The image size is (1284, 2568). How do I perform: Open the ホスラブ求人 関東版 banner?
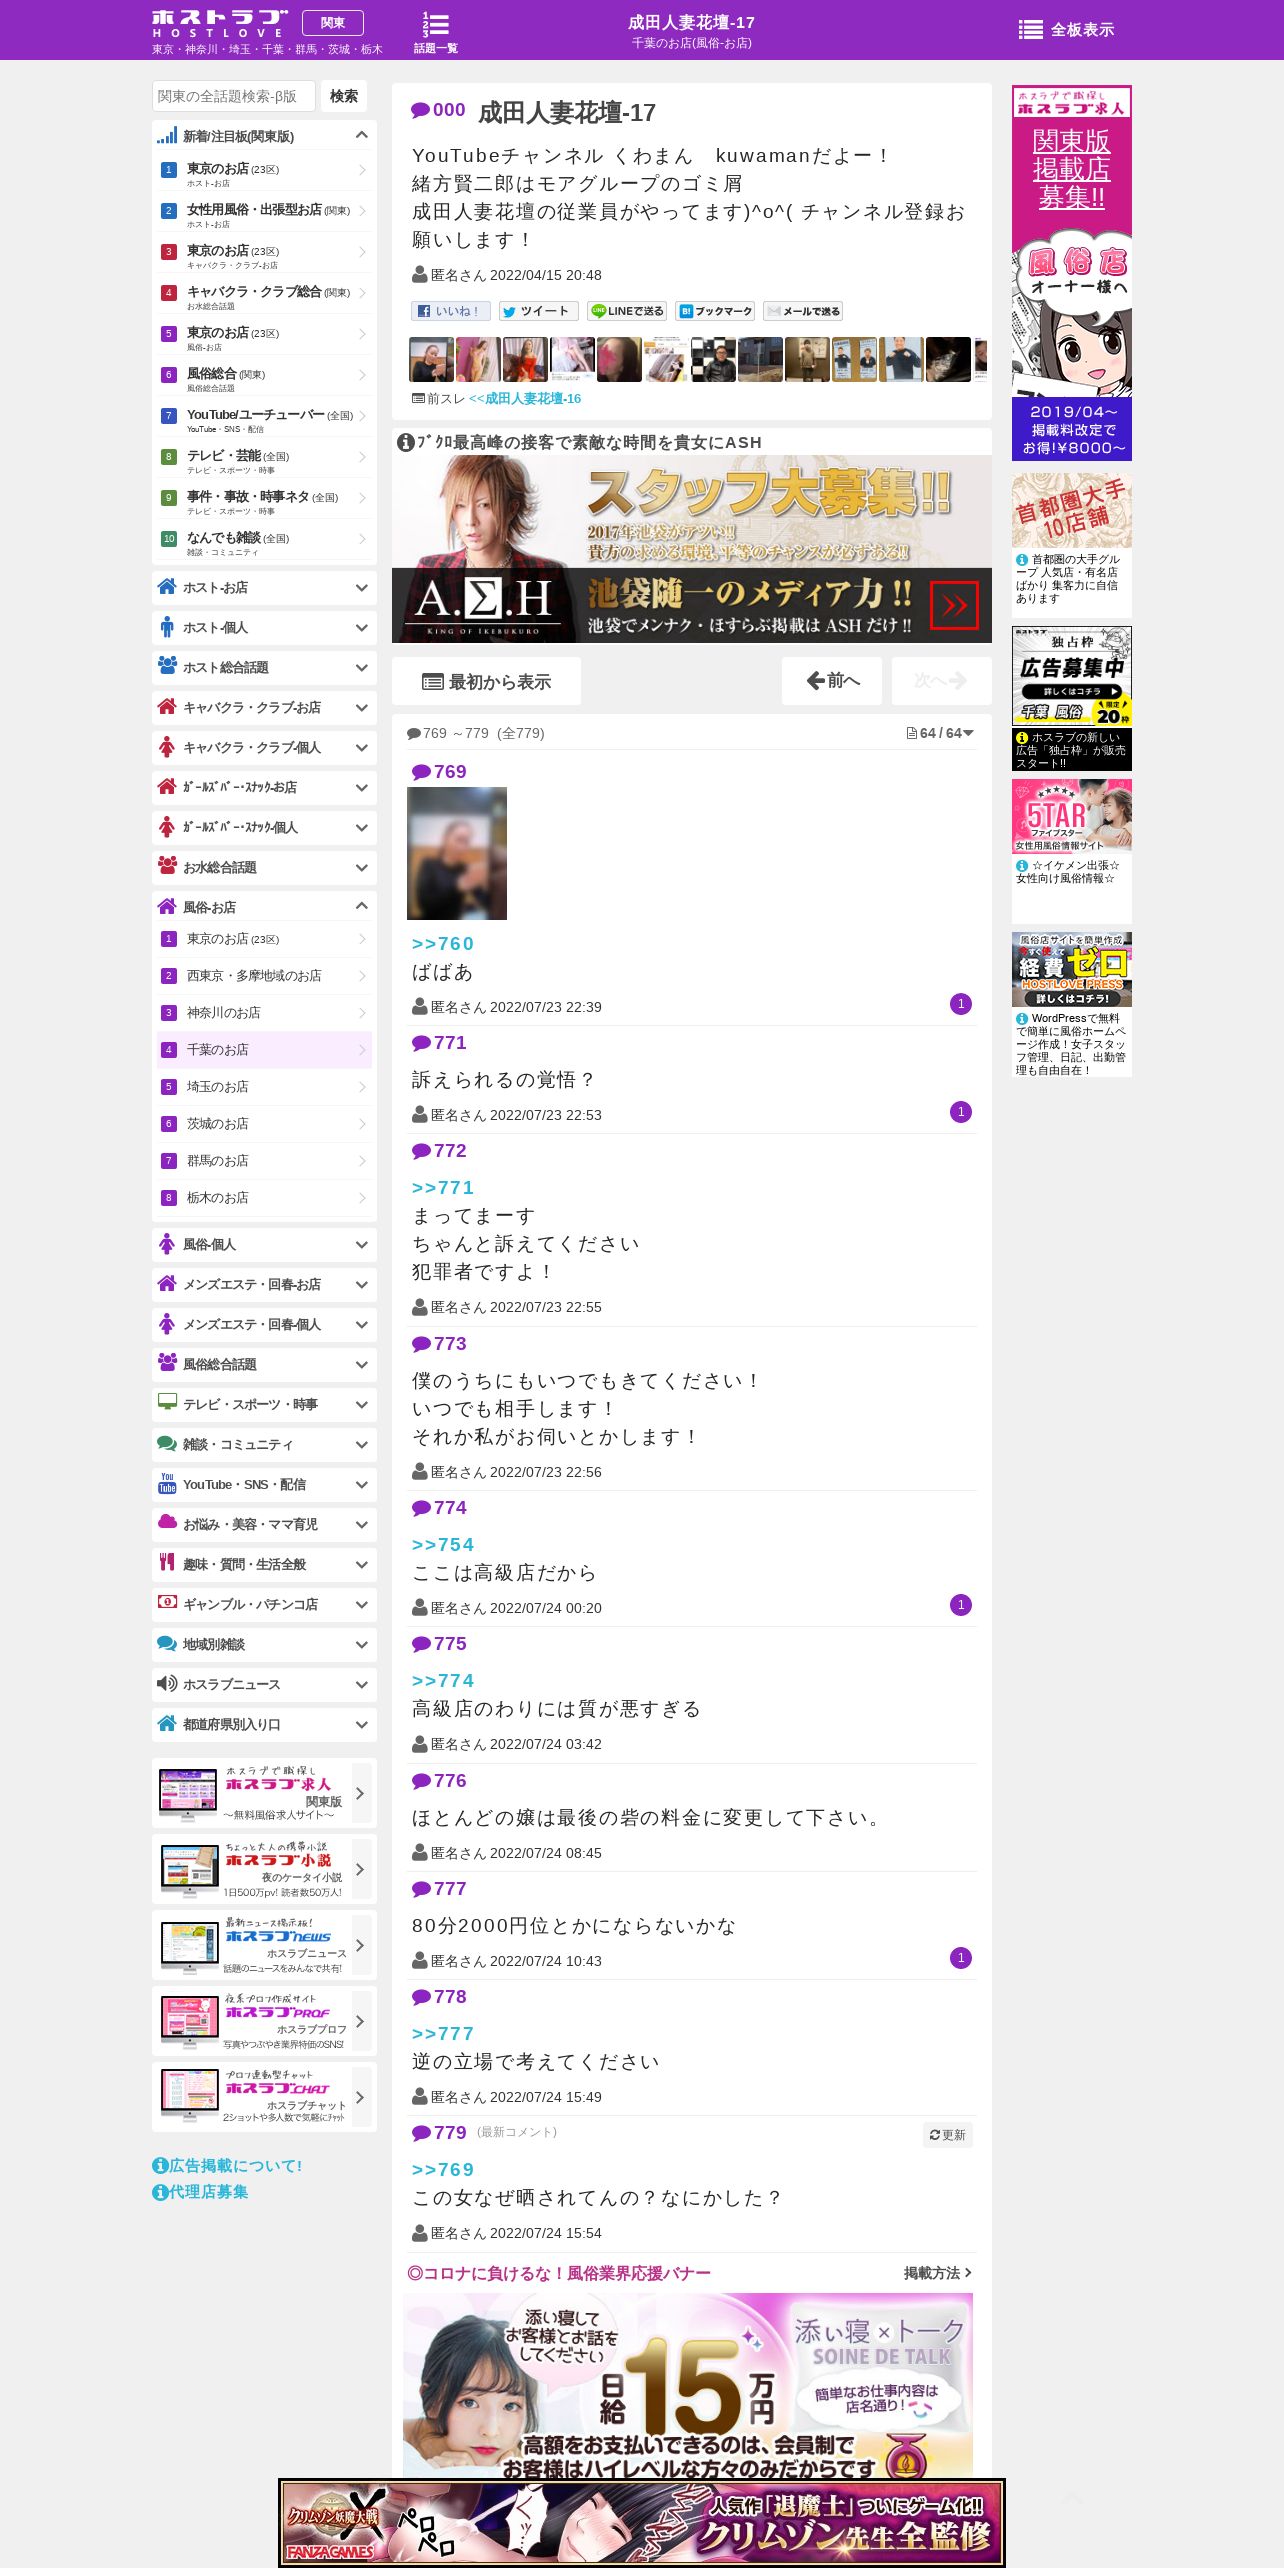(x=264, y=1793)
